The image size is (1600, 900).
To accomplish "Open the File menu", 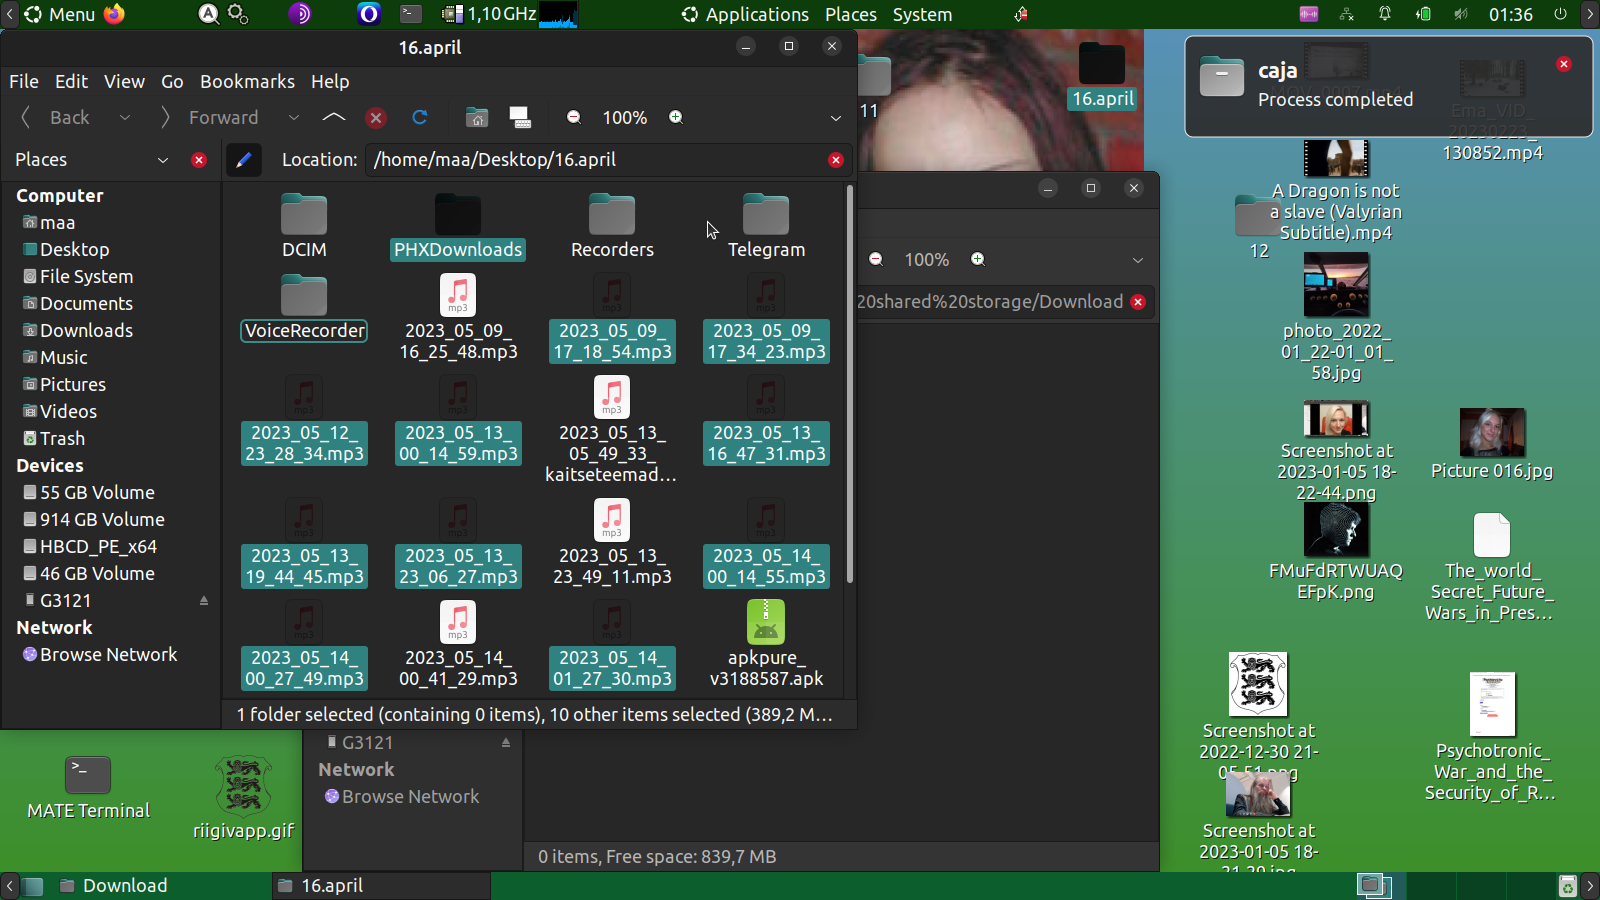I will pyautogui.click(x=24, y=82).
